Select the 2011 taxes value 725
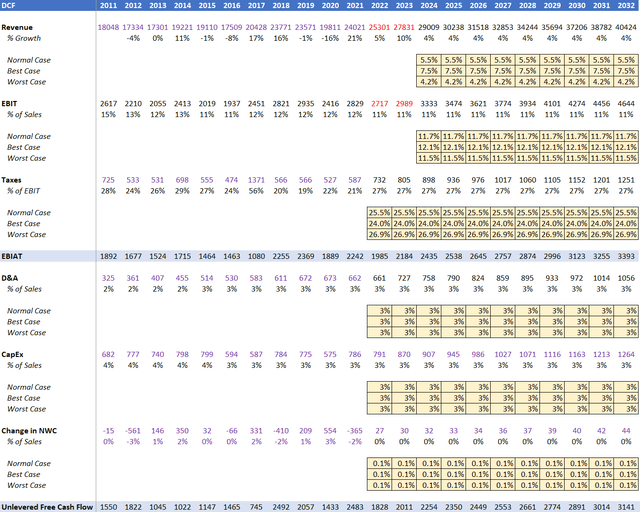Screen dimensions: 640x512 [108, 180]
